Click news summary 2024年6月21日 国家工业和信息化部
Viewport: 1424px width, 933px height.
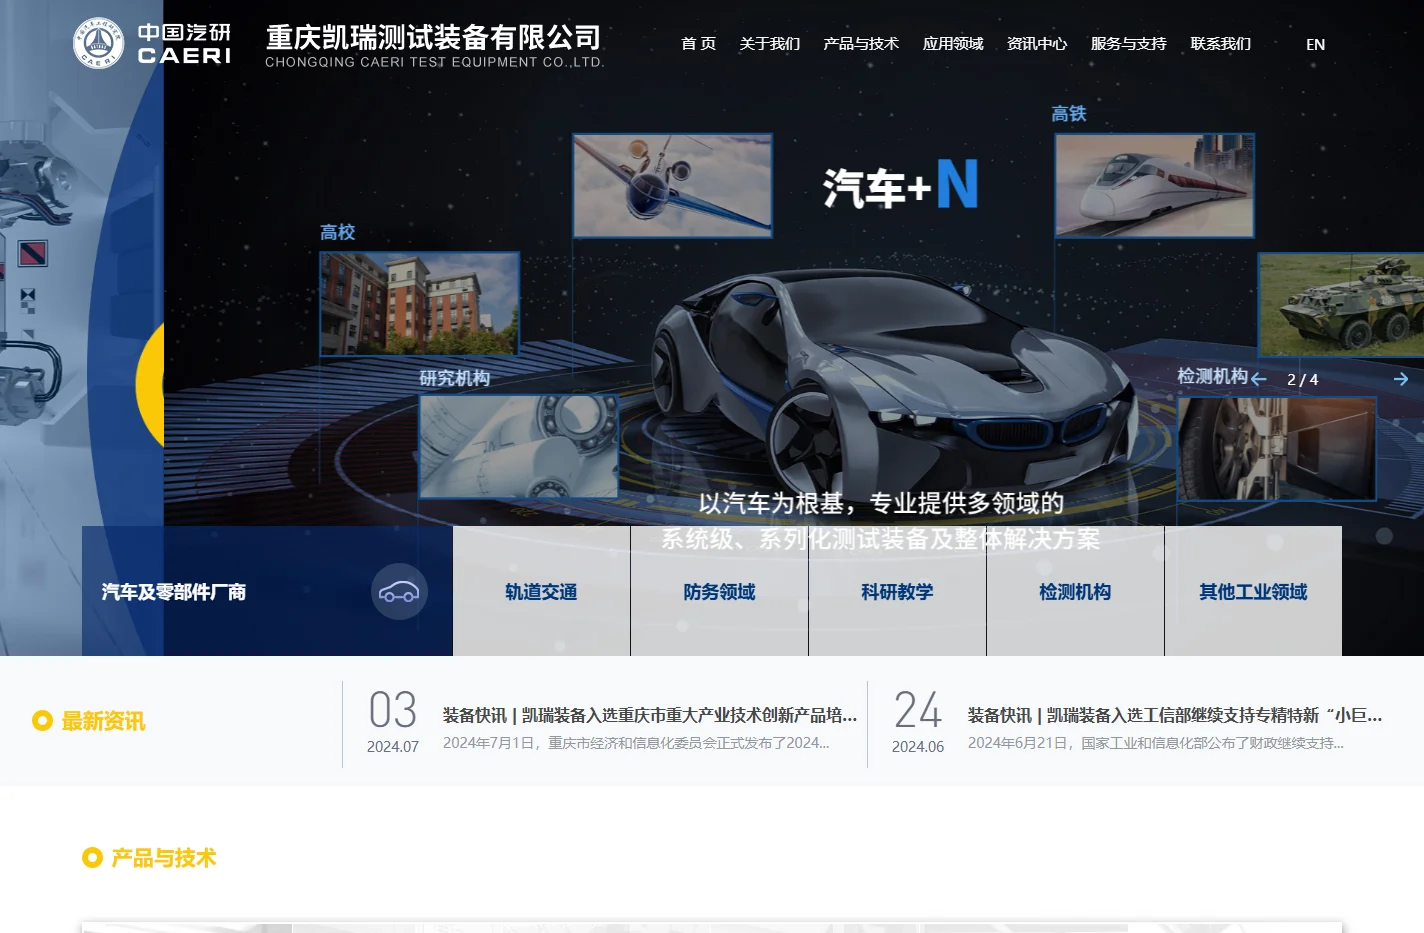[x=1156, y=743]
